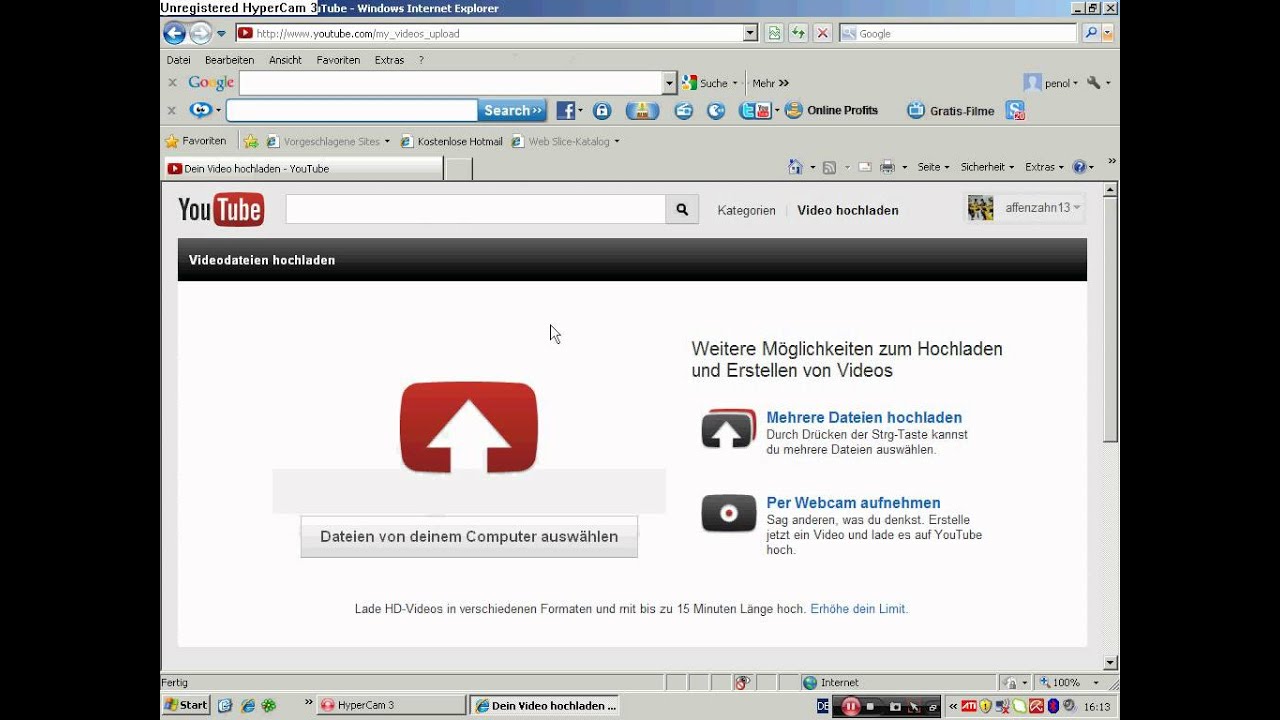Click 'Dateien von deinem Computer auswählen' button
The height and width of the screenshot is (720, 1280).
[469, 537]
